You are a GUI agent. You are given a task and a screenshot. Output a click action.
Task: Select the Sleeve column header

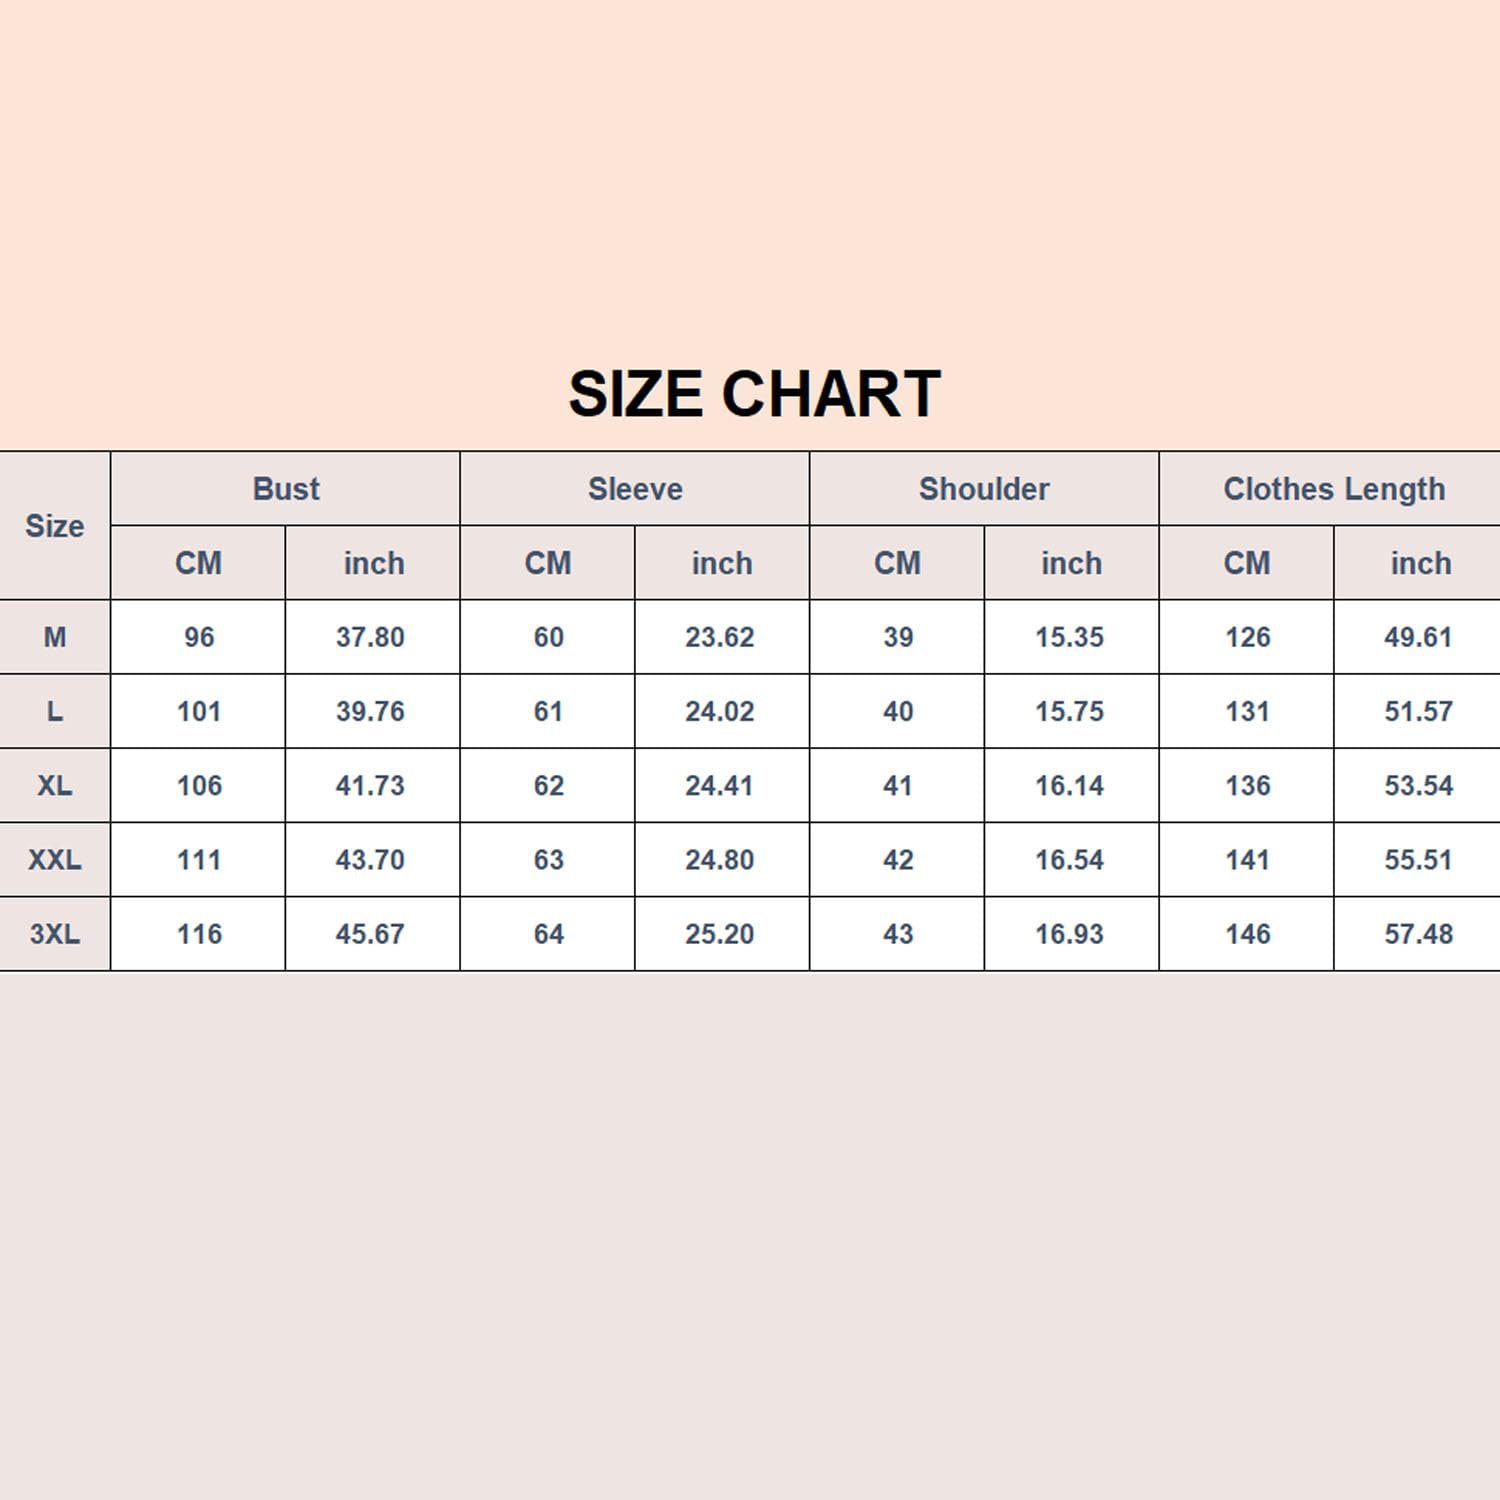pyautogui.click(x=635, y=489)
